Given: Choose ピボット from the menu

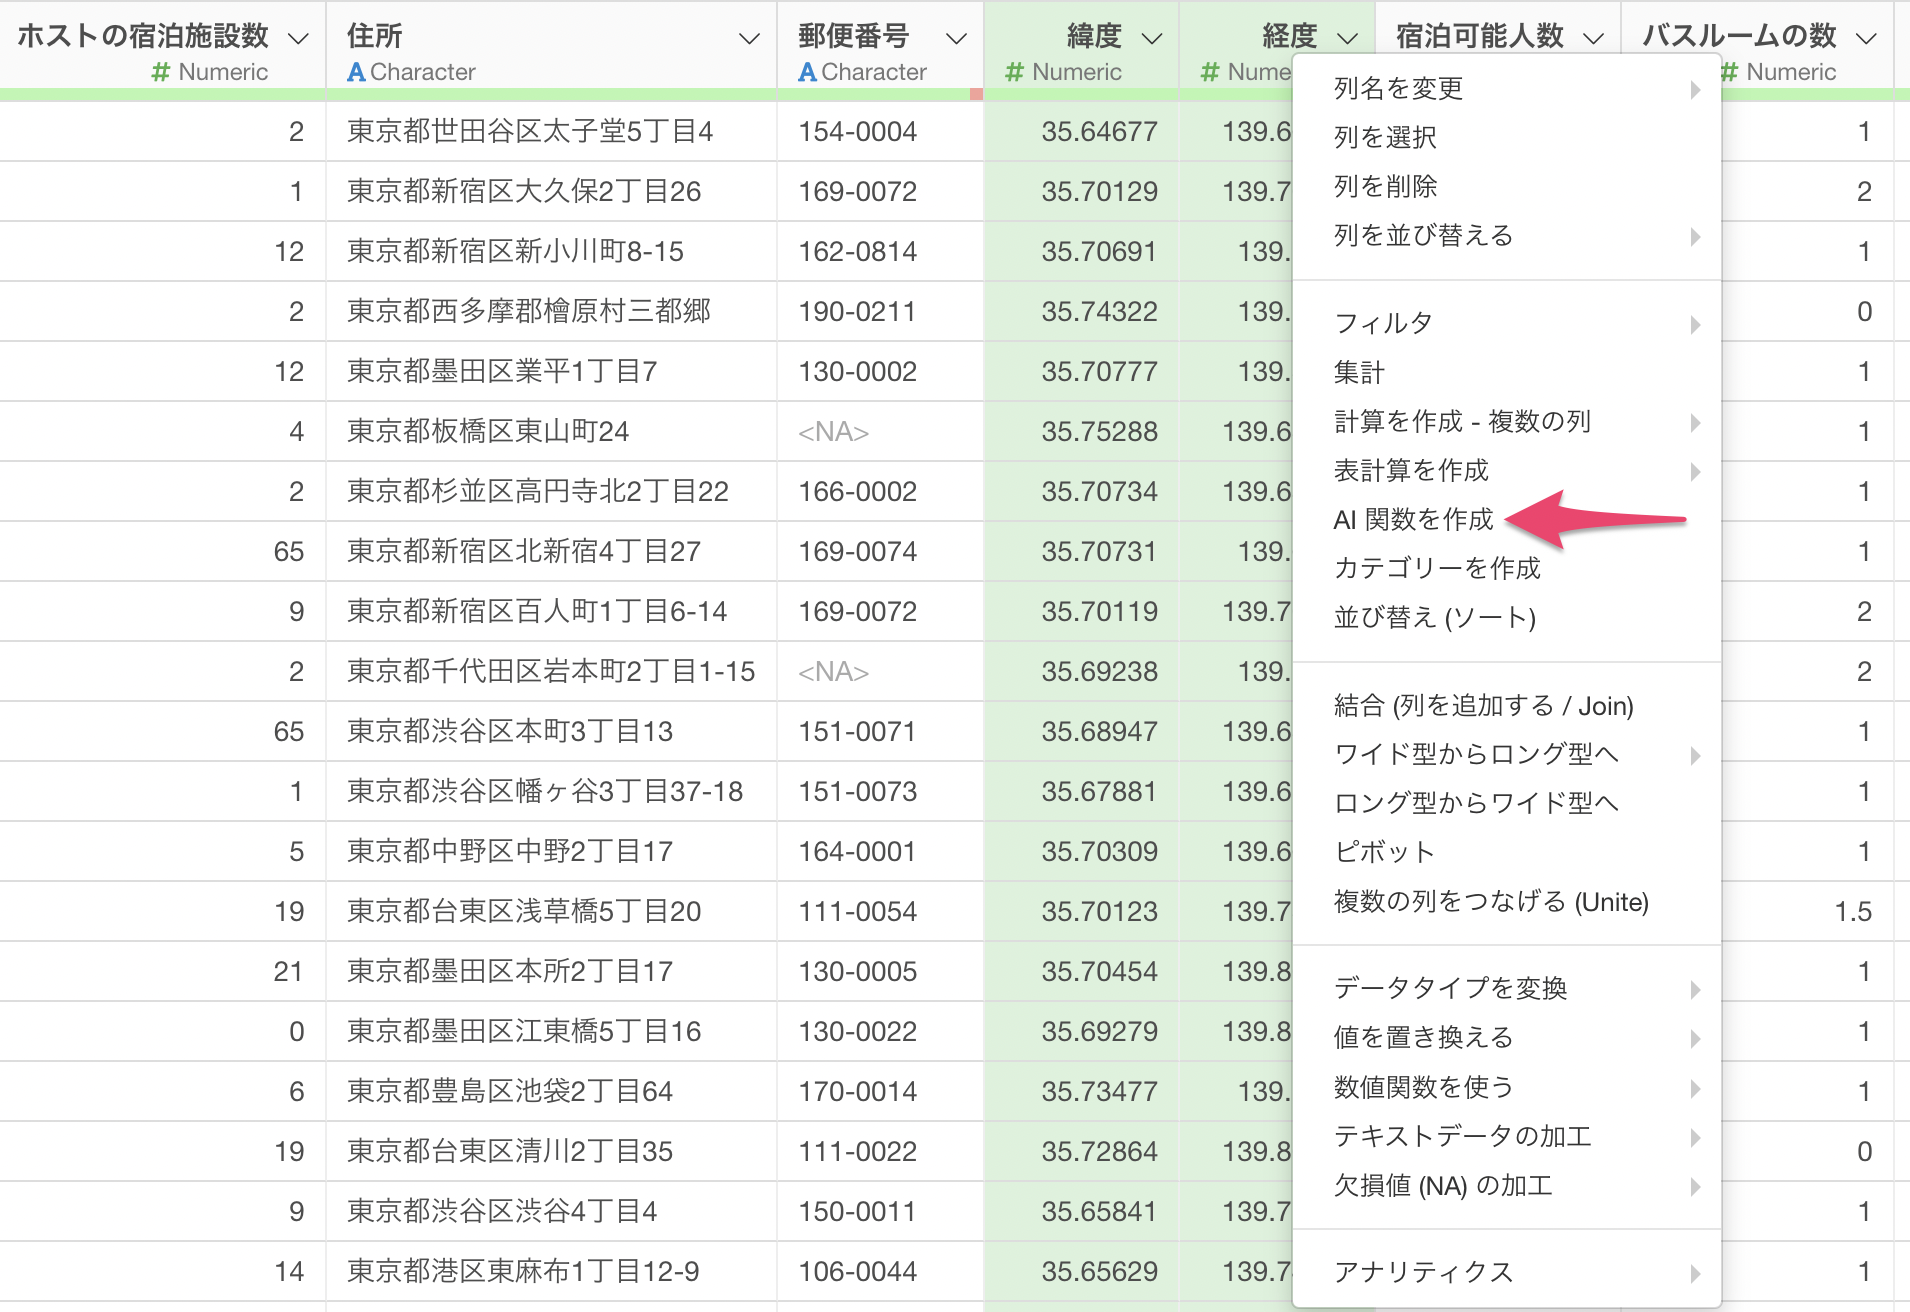Looking at the screenshot, I should tap(1384, 852).
